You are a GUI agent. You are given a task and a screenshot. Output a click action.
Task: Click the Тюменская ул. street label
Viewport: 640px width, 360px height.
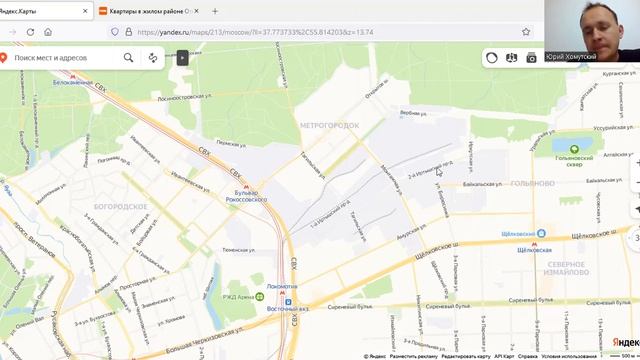click(239, 250)
